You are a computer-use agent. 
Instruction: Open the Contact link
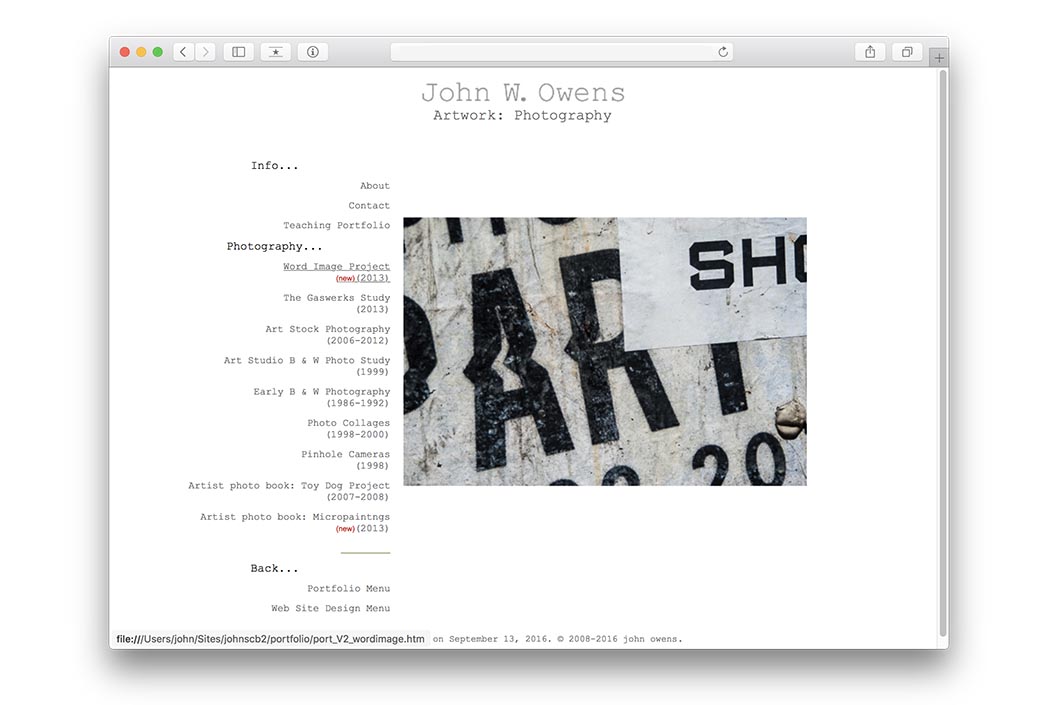click(x=369, y=205)
